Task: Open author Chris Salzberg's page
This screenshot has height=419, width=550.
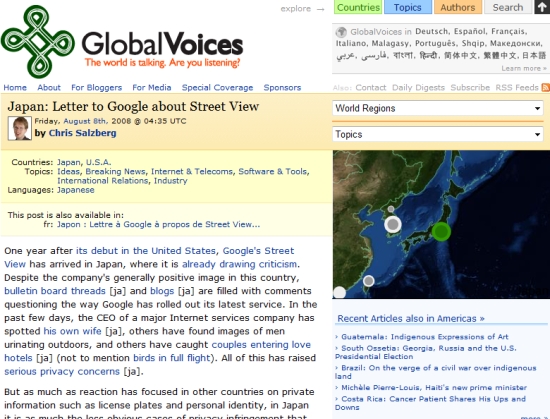Action: [x=82, y=133]
